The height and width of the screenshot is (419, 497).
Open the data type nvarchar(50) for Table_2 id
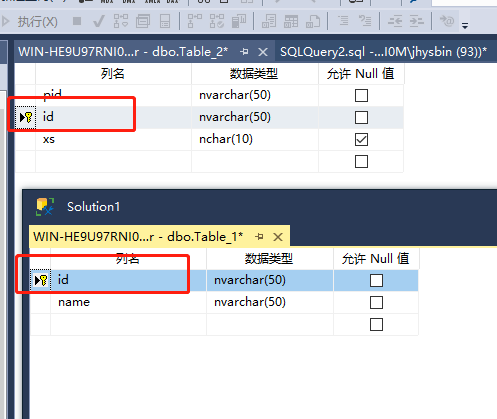tap(255, 117)
